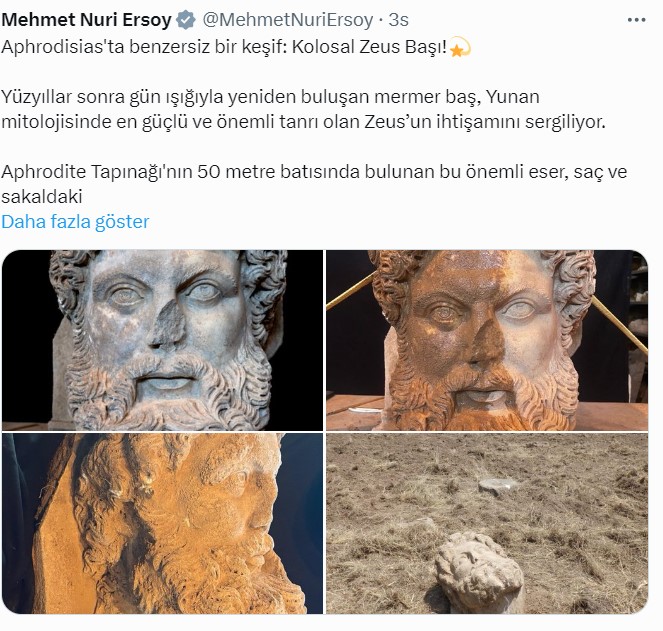Click the shooting star emoji after headline
Screen dimensions: 663x631
pos(460,47)
